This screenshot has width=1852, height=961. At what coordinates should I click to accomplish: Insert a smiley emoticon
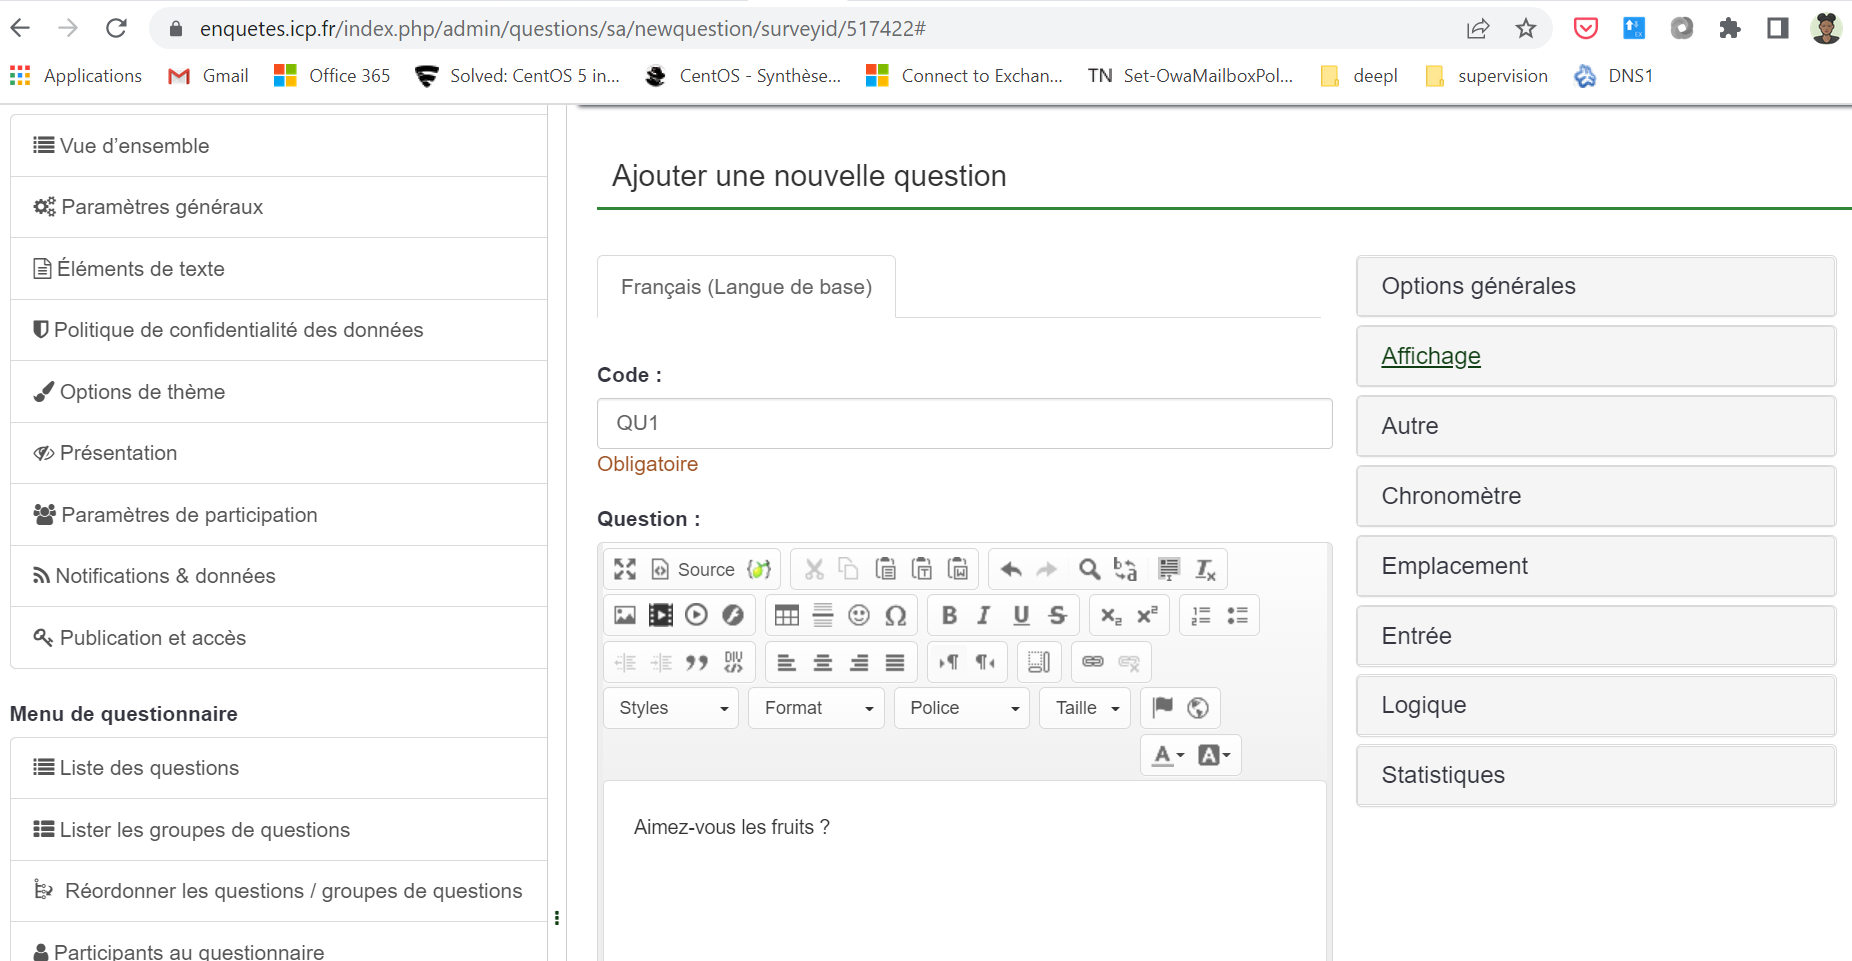point(859,615)
